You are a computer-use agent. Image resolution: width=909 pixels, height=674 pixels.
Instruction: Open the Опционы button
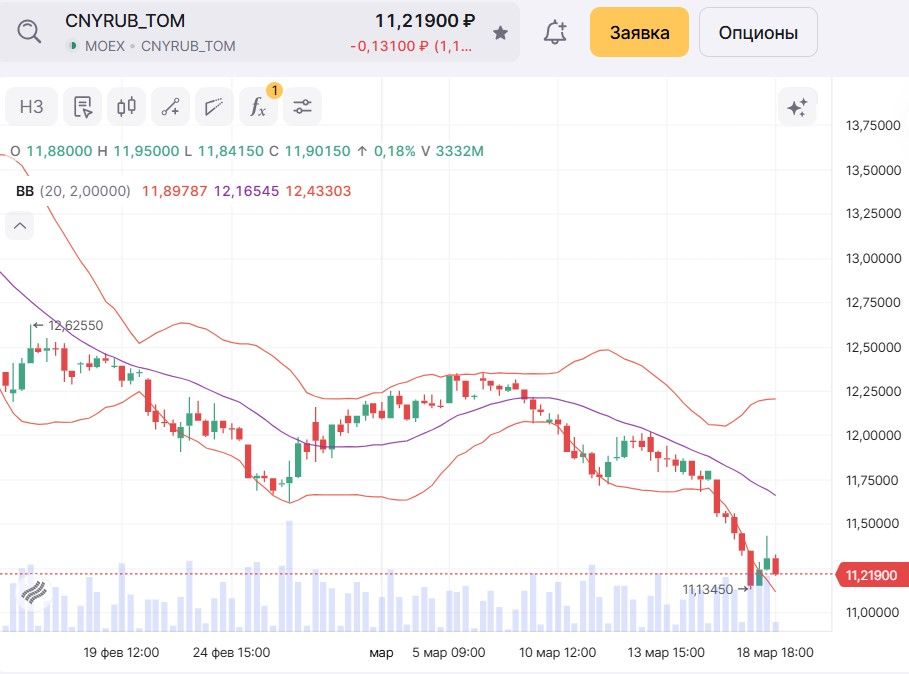click(x=757, y=32)
